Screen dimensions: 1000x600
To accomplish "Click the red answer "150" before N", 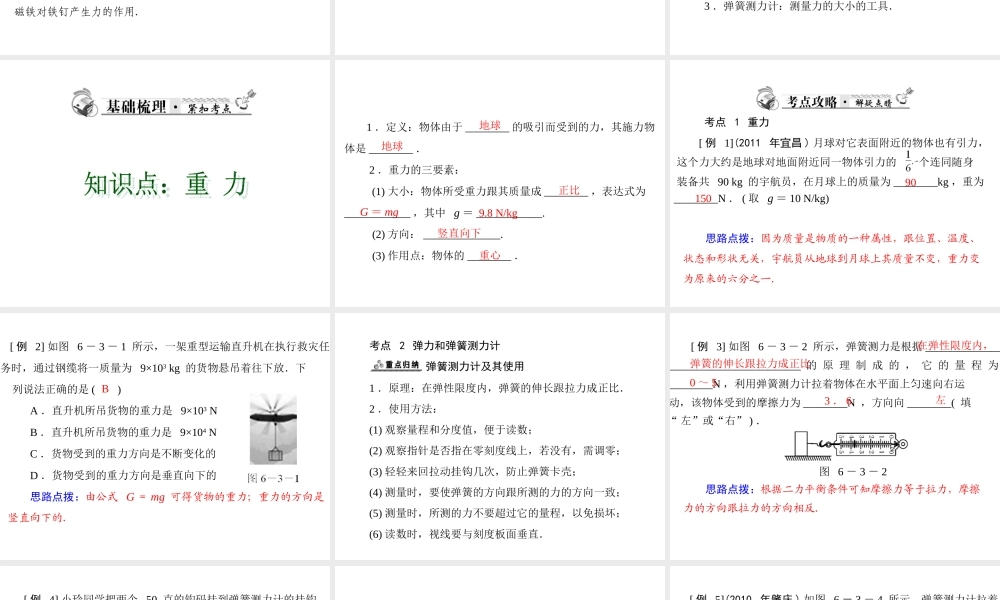I will click(703, 198).
